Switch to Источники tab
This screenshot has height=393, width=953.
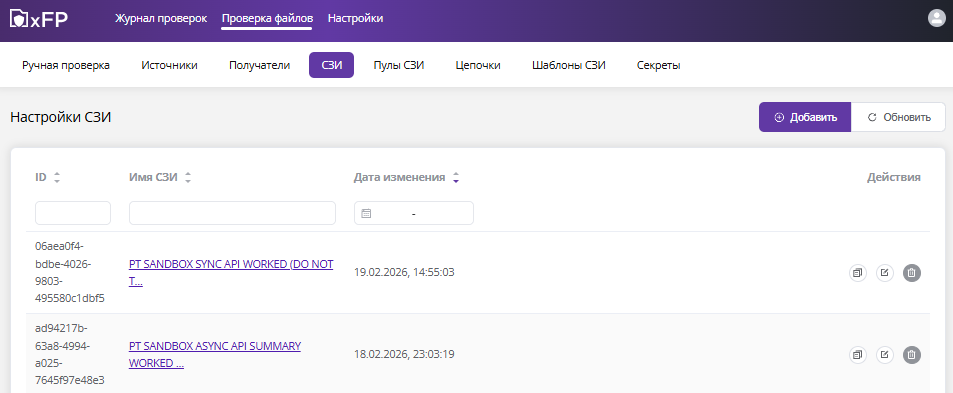click(170, 65)
